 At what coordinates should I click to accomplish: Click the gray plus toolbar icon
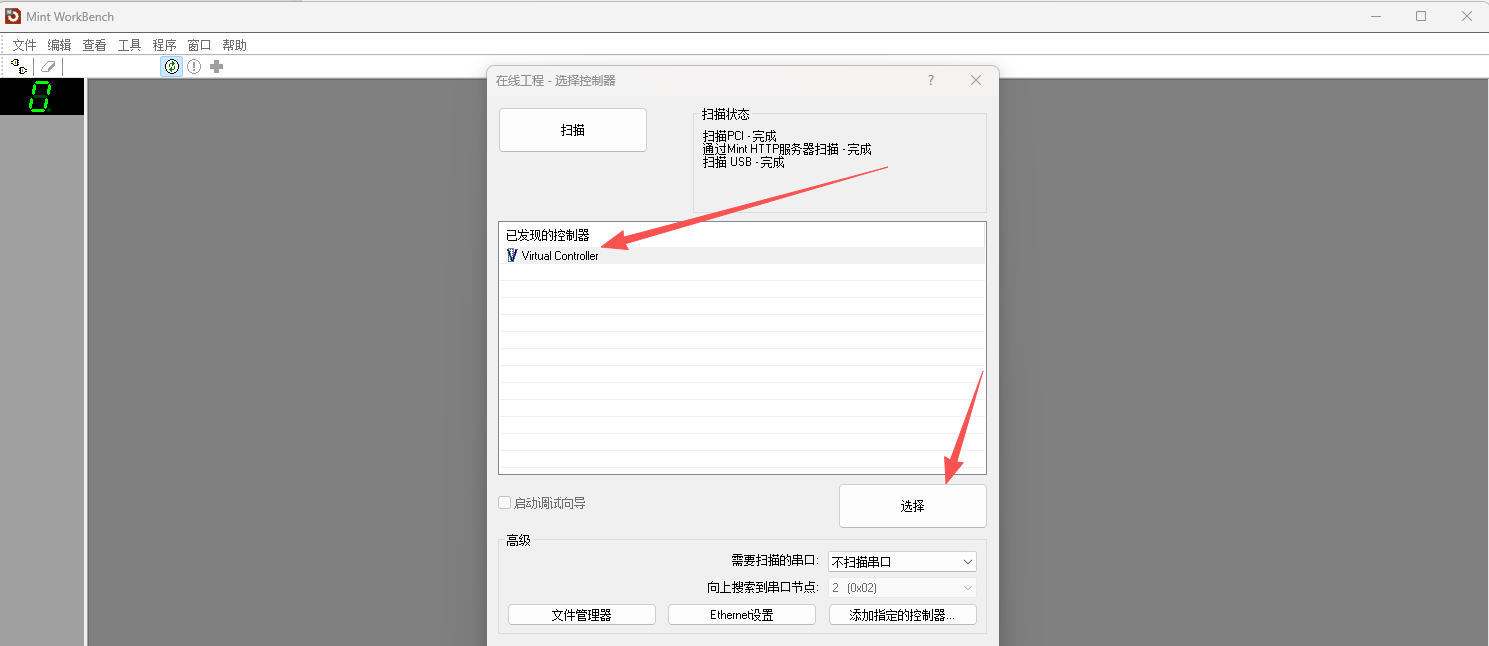click(216, 66)
